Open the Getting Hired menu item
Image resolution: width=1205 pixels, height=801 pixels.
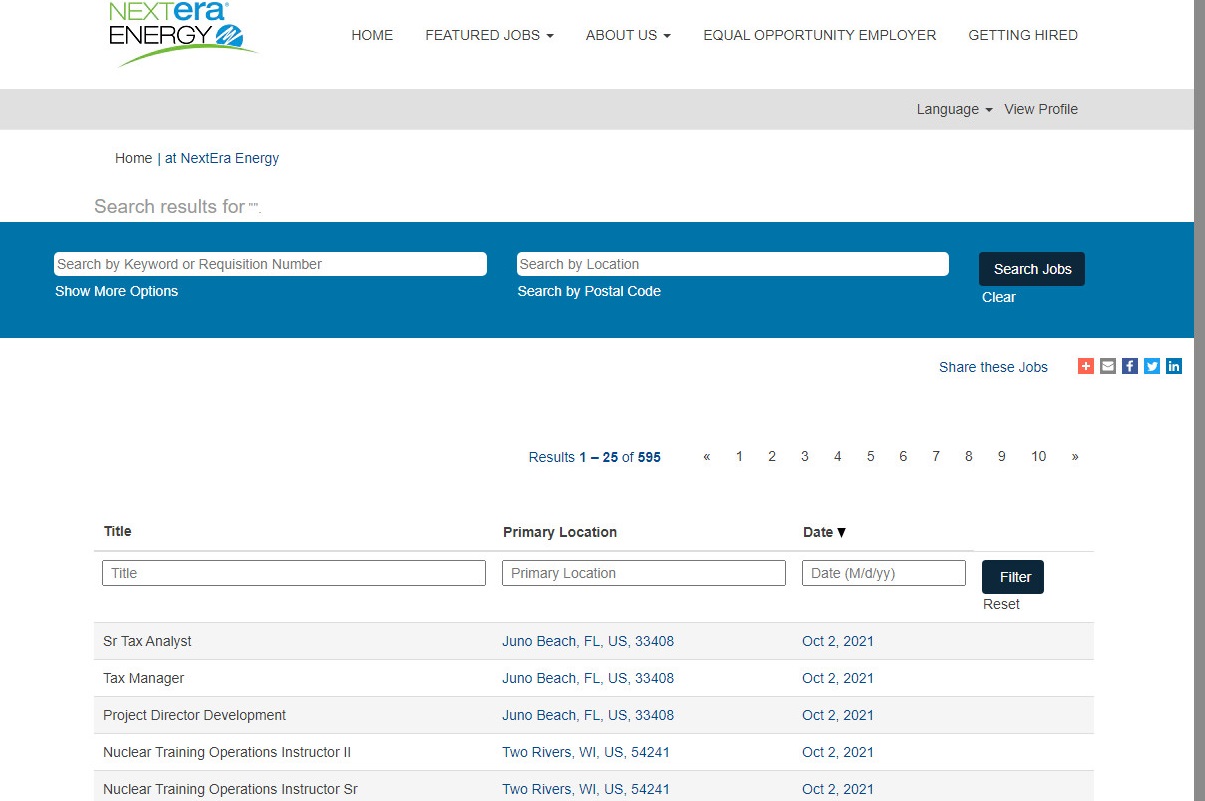pyautogui.click(x=1022, y=35)
